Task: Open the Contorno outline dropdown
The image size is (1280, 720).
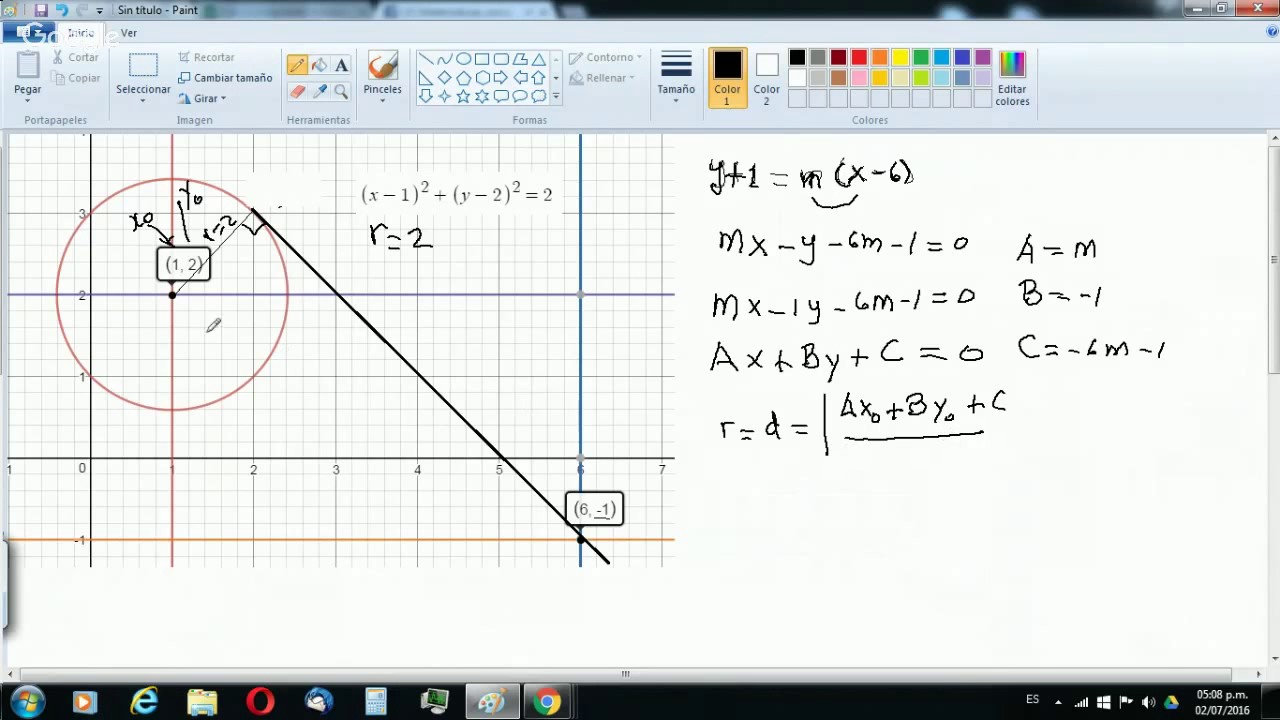Action: 606,57
